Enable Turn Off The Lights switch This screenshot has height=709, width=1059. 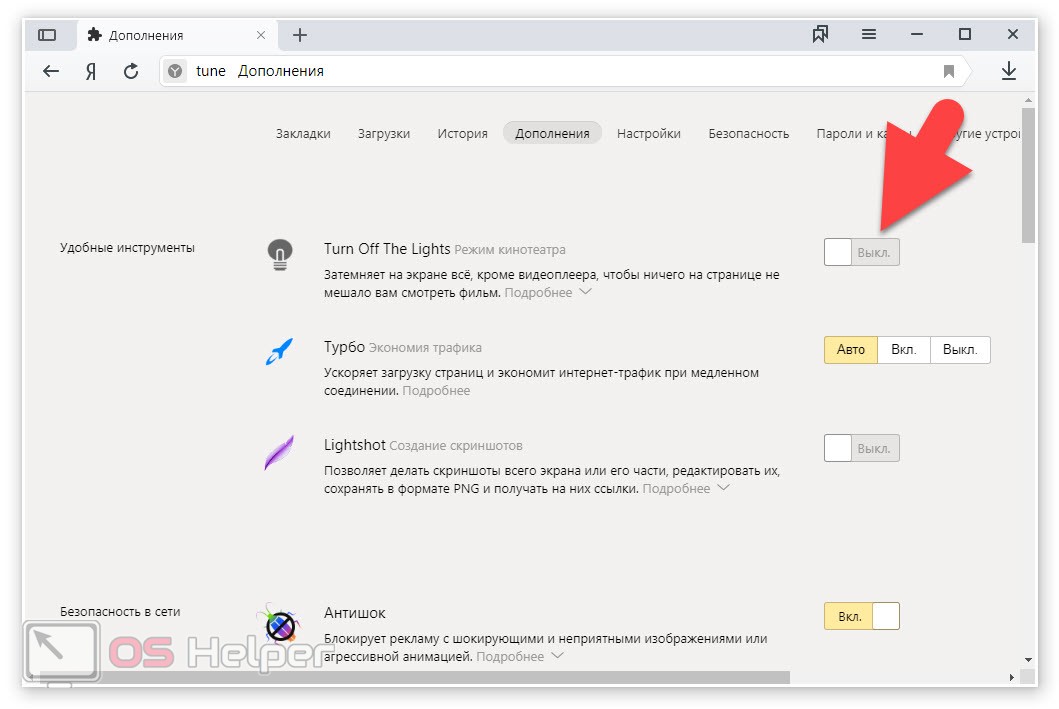[x=862, y=252]
